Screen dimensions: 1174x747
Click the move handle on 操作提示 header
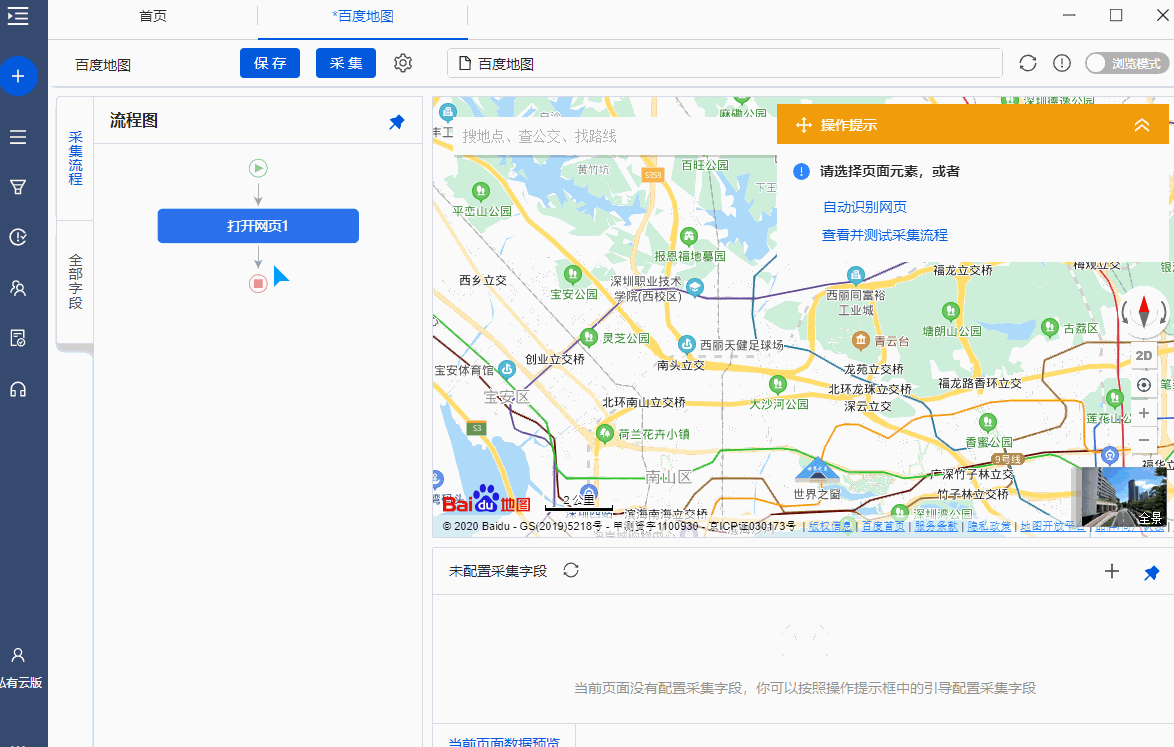(803, 125)
